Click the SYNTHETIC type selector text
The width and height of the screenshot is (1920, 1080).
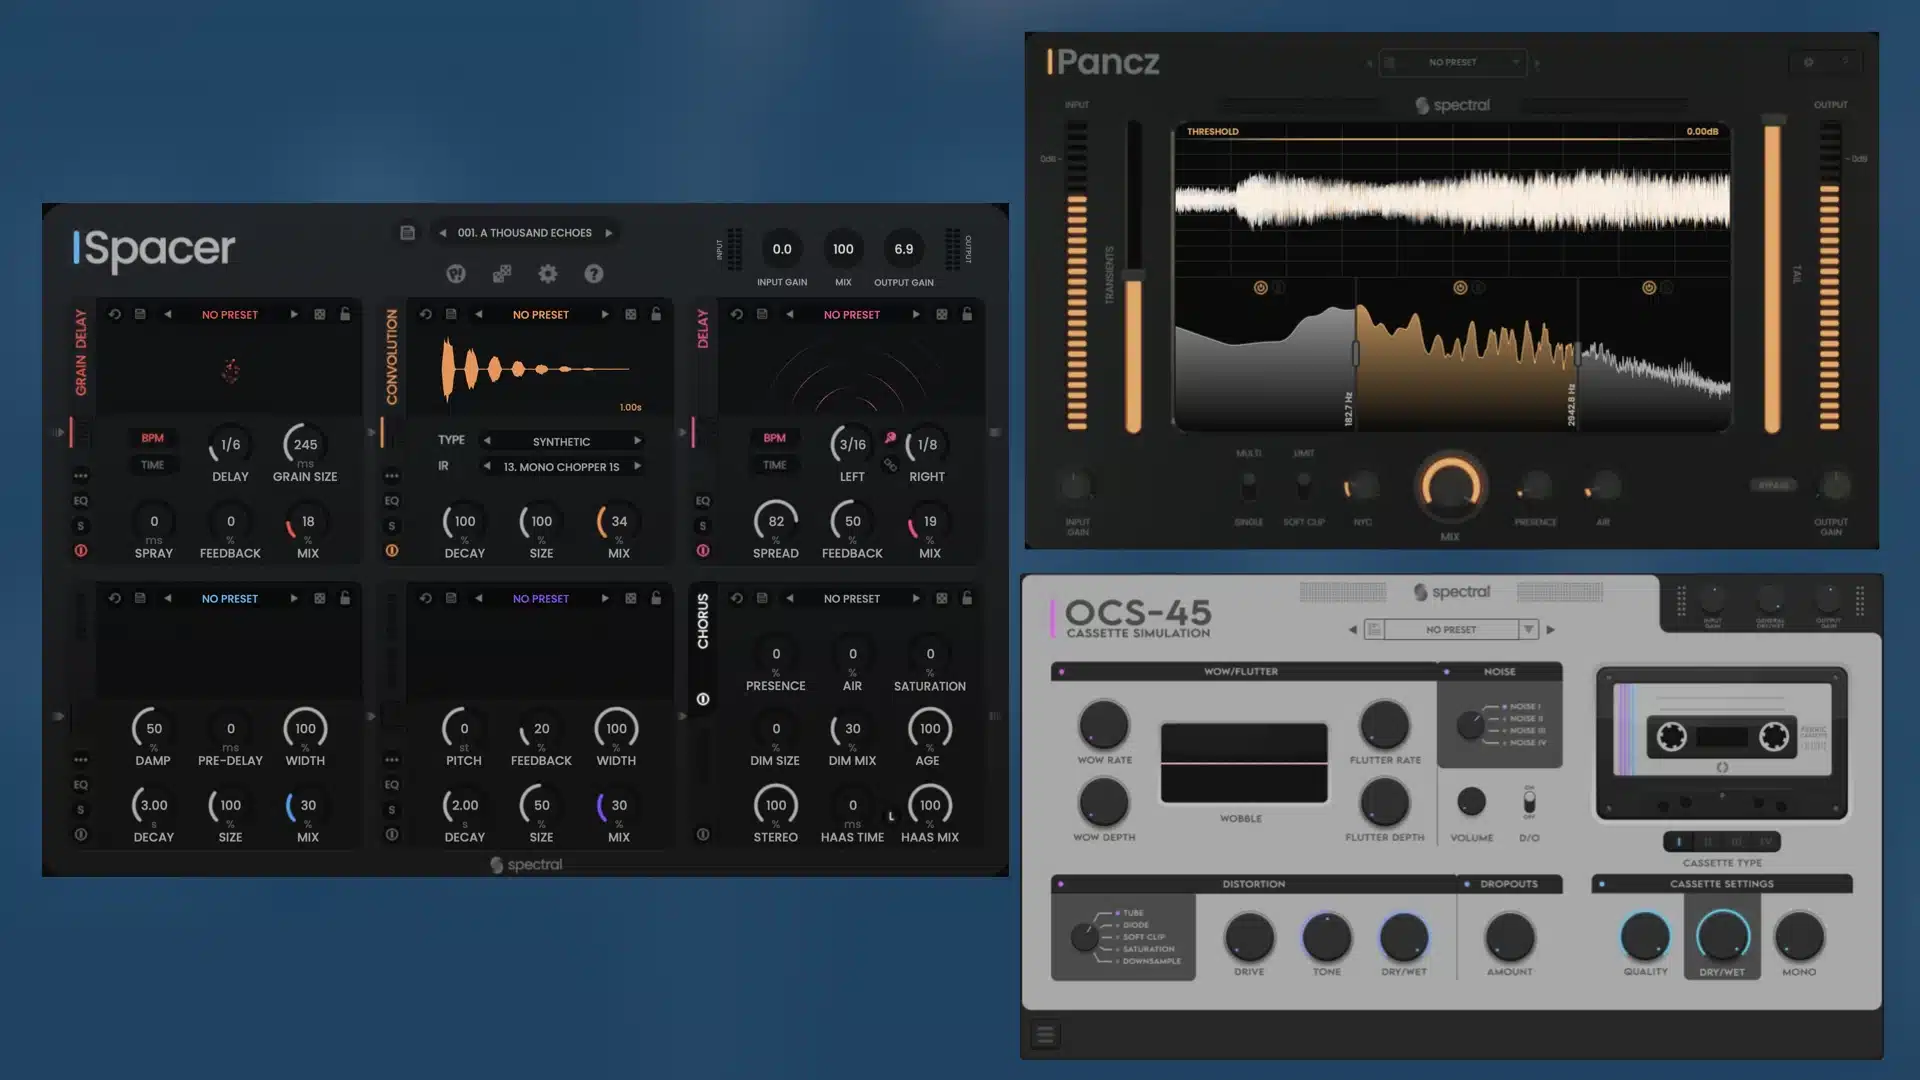click(561, 441)
